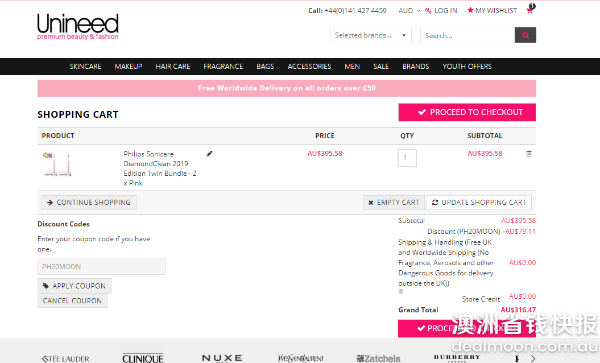Click the Empty Cart button
The width and height of the screenshot is (600, 363).
[x=394, y=202]
